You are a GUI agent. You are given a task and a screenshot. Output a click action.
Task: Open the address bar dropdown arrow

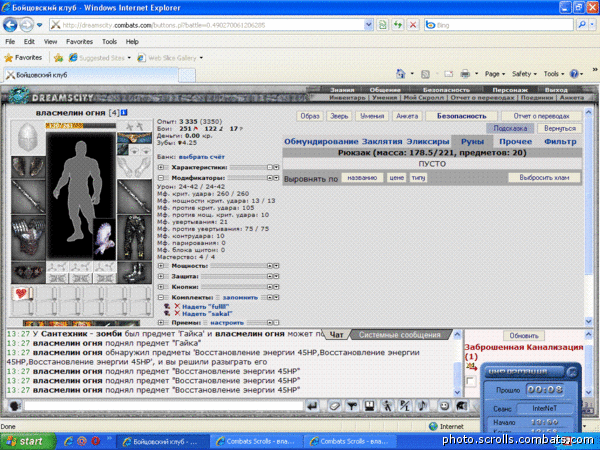coord(368,25)
